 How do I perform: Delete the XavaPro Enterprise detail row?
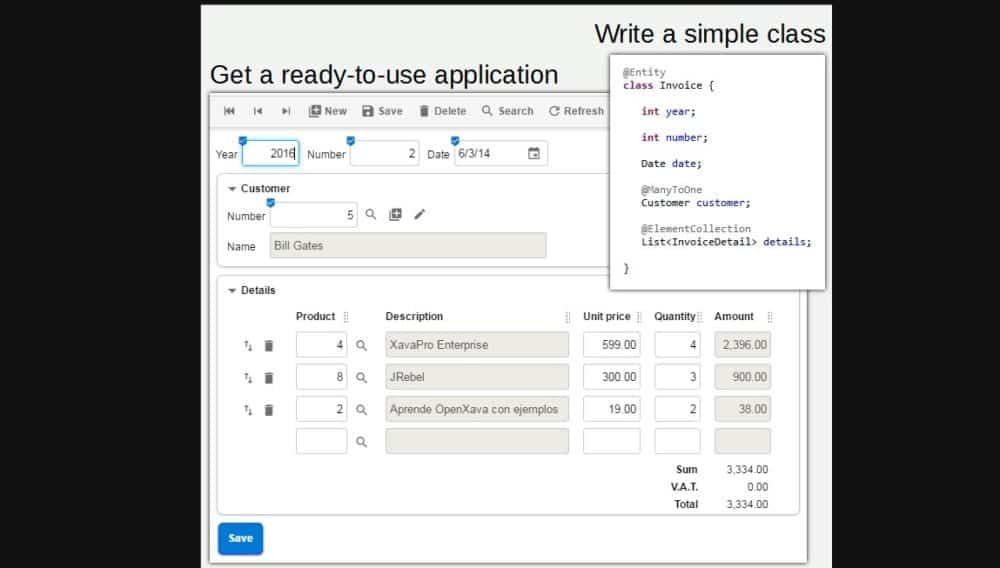269,346
